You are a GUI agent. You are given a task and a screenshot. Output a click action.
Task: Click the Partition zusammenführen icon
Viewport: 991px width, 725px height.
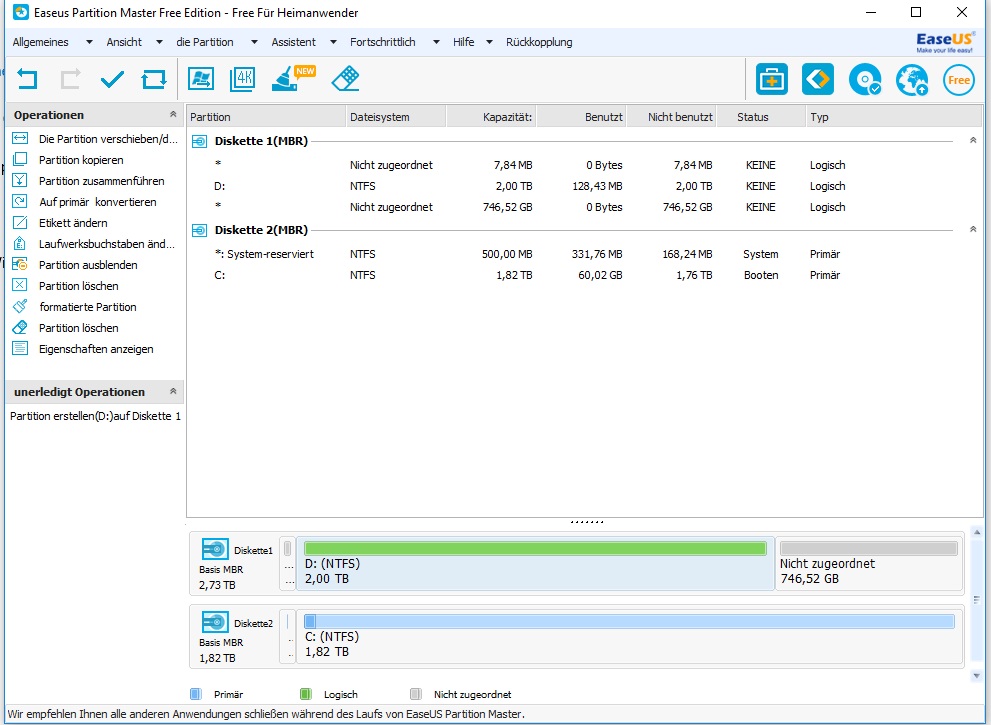pos(20,180)
